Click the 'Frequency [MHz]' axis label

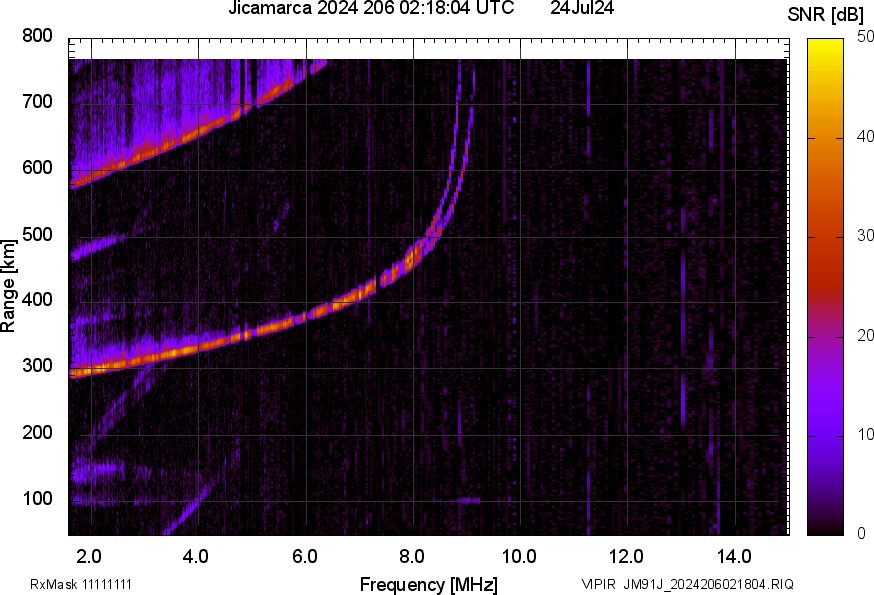429,585
